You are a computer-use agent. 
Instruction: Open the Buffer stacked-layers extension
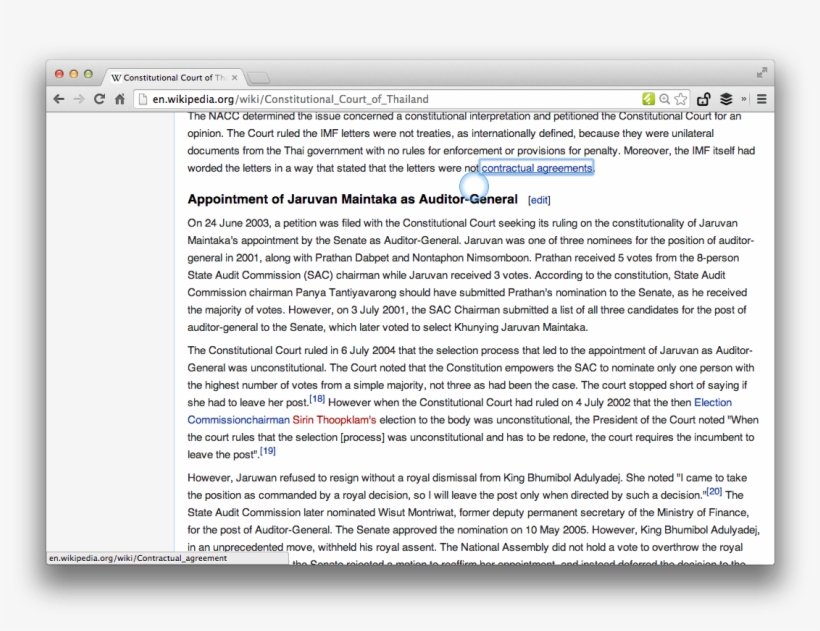(x=726, y=99)
